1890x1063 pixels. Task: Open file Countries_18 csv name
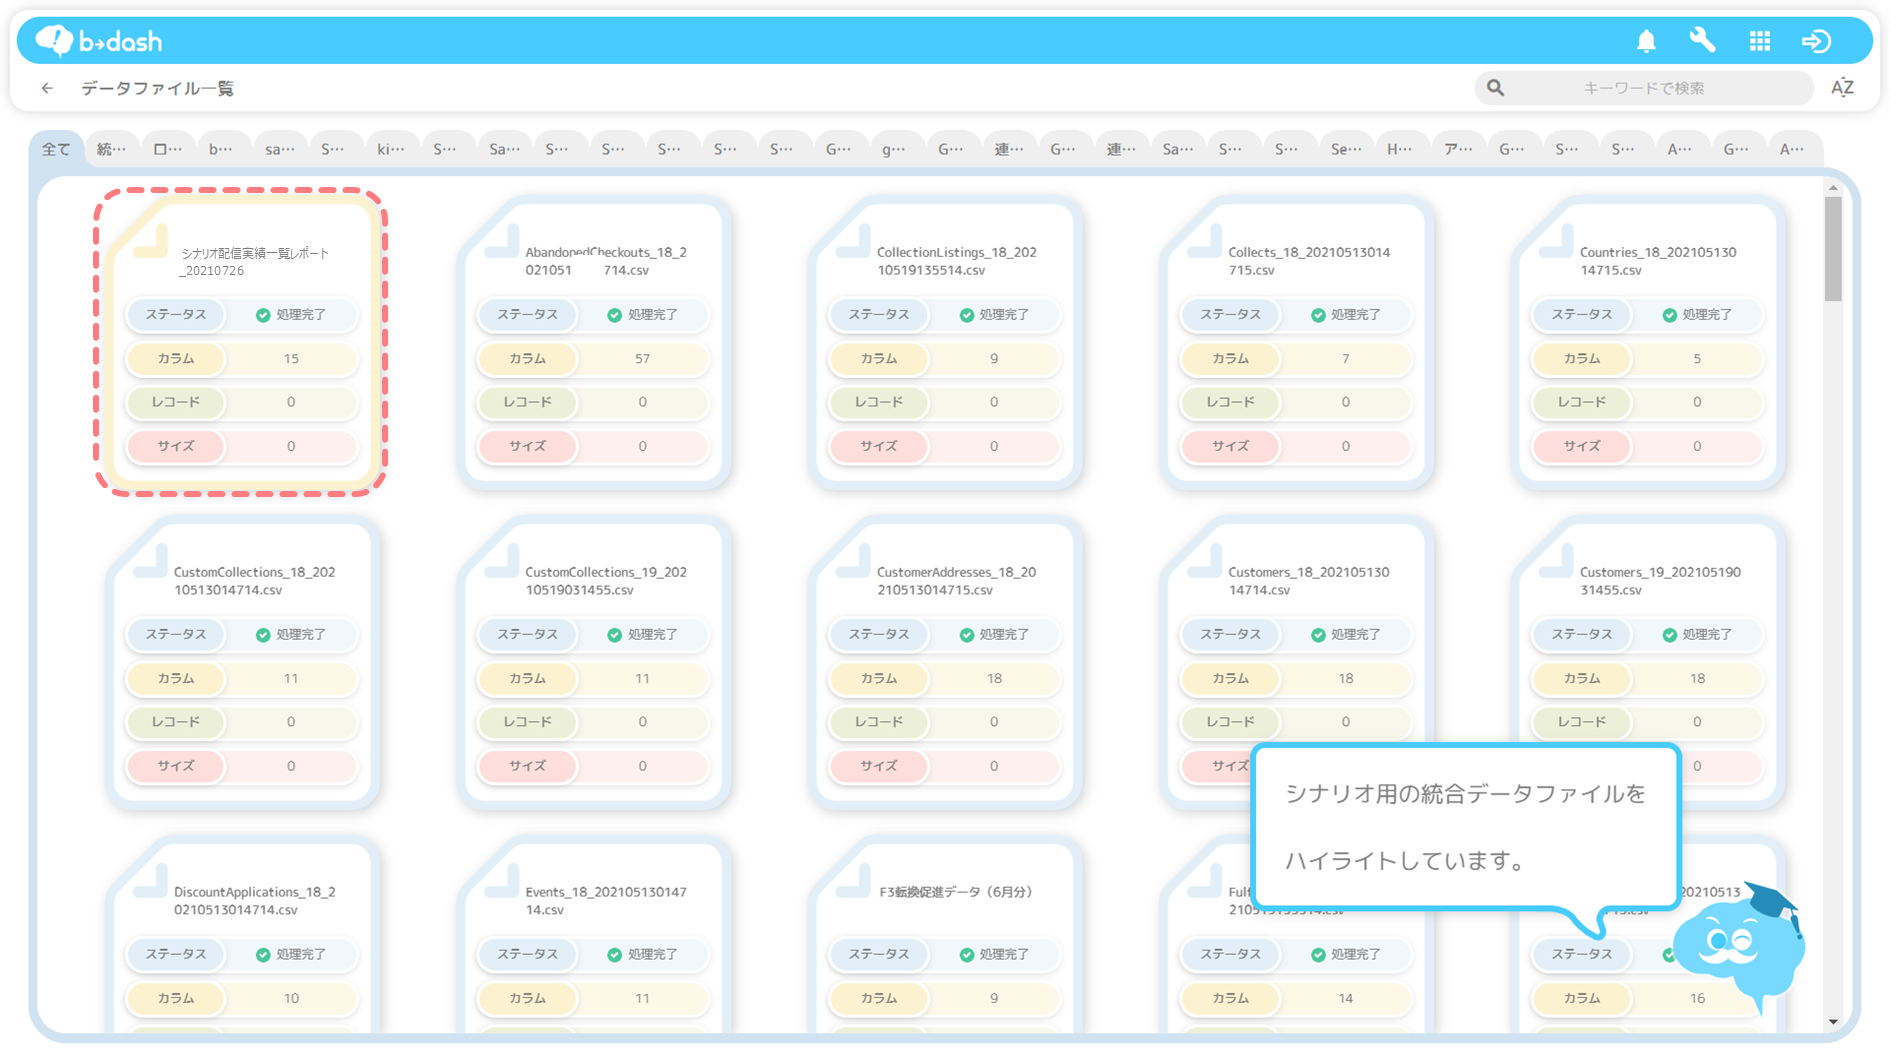[x=1658, y=261]
